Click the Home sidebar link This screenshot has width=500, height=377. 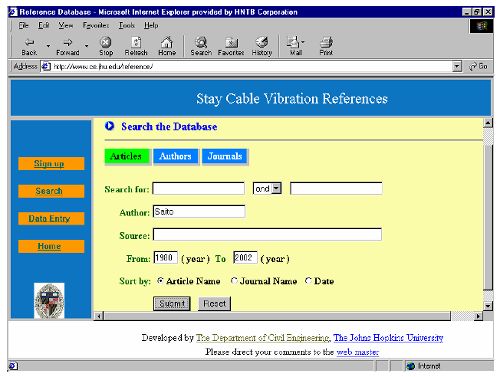pos(51,246)
